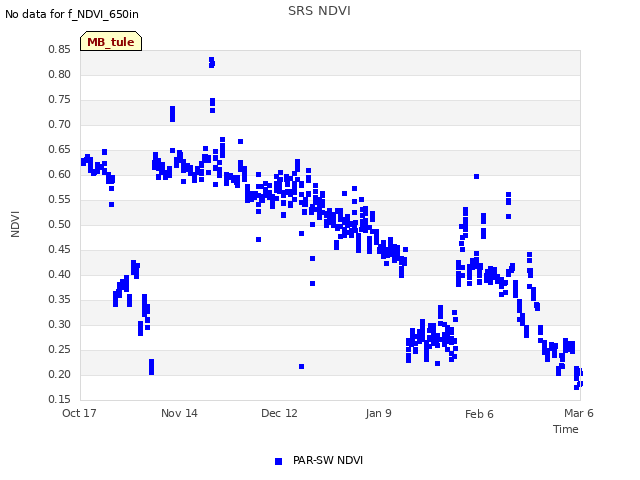Screen dimensions: 640x480
Task: Click the Time x-axis title
Action: [565, 429]
